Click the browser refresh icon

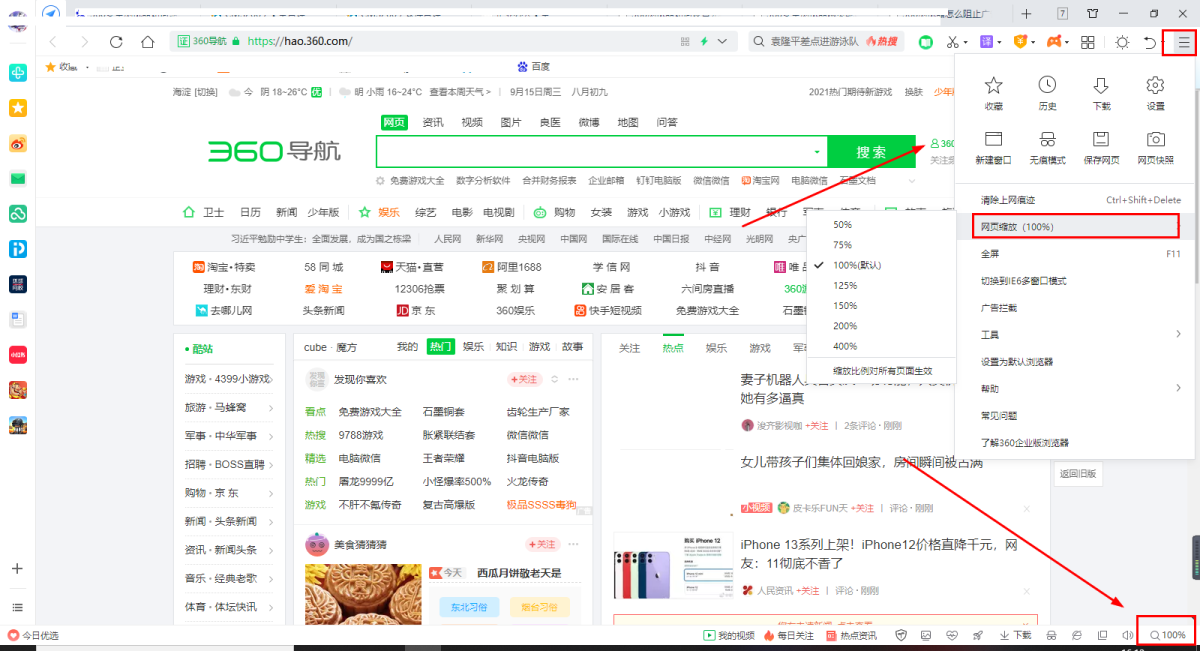tap(116, 42)
